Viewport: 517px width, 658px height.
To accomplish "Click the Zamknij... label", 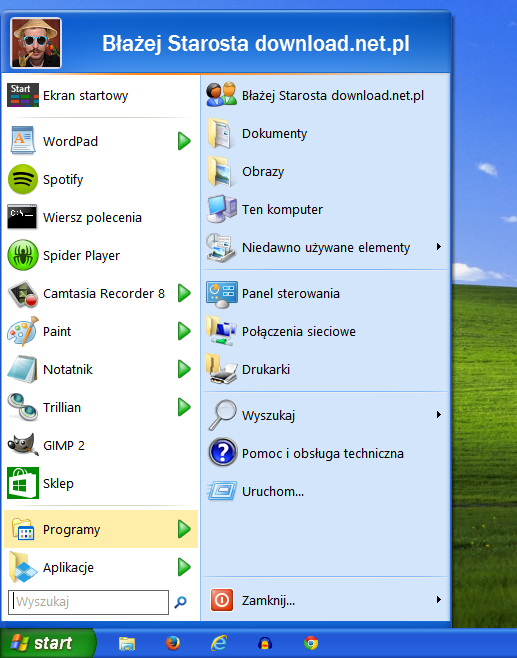I will tap(268, 601).
